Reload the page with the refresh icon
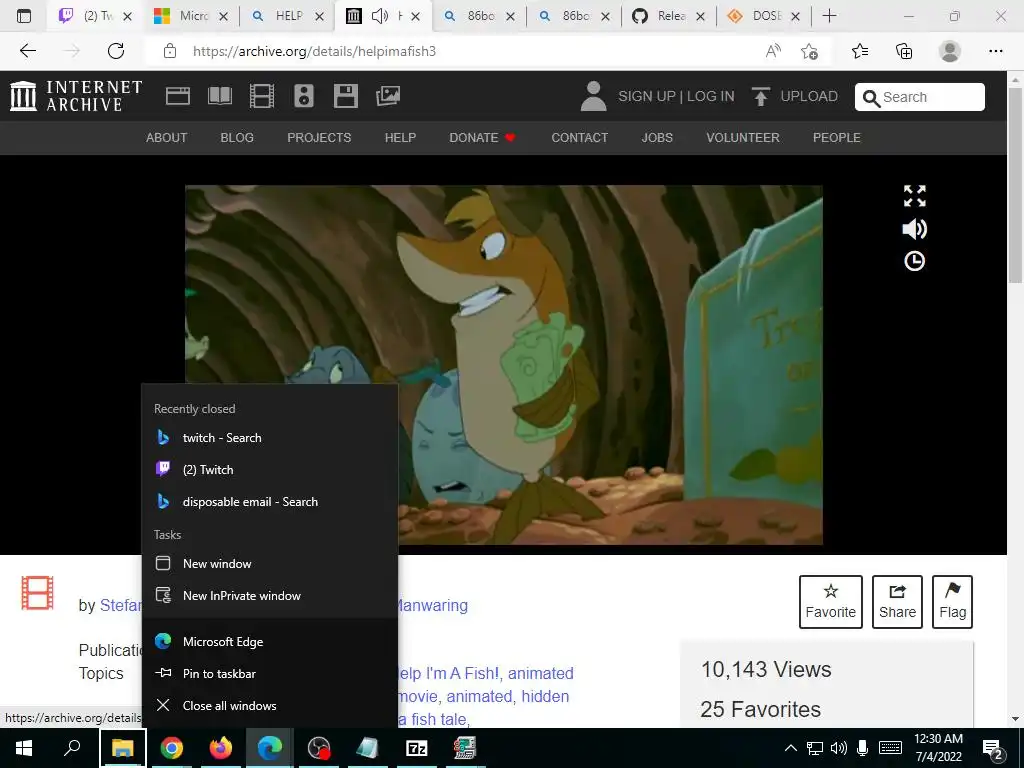 (116, 51)
